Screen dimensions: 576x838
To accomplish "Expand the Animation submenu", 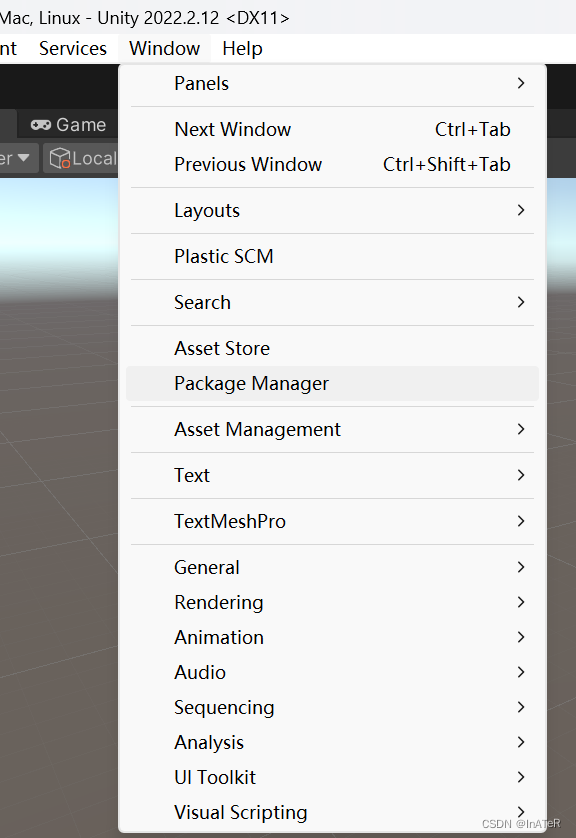I will pos(519,637).
